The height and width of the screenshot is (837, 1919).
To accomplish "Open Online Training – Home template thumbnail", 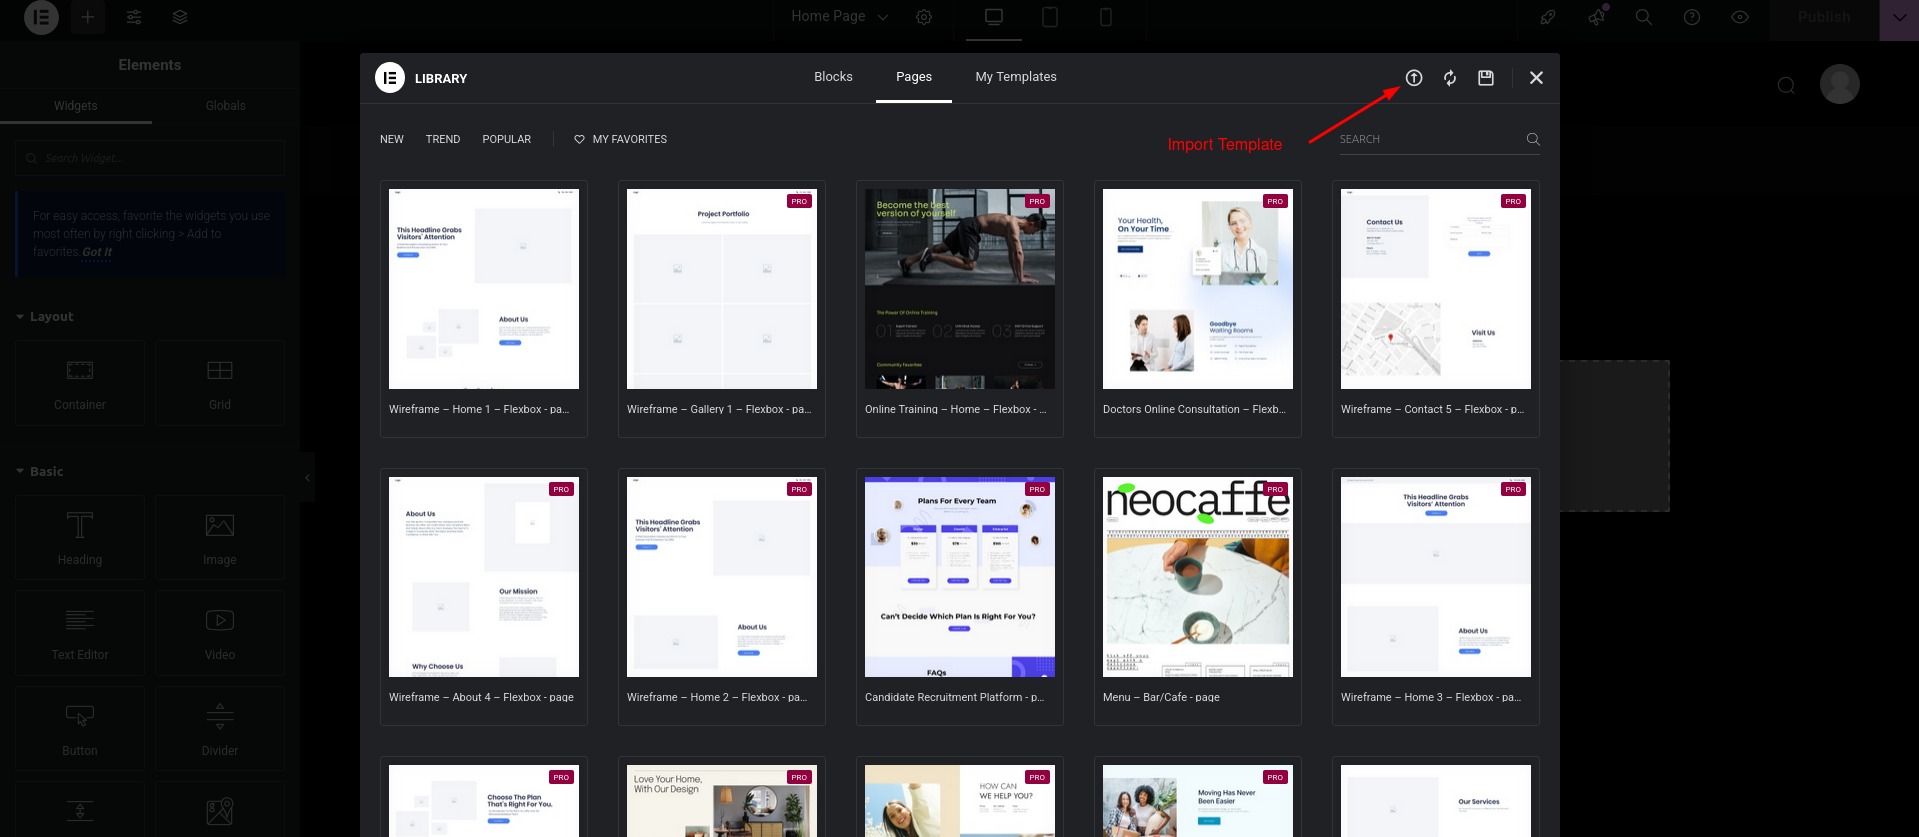I will (960, 289).
